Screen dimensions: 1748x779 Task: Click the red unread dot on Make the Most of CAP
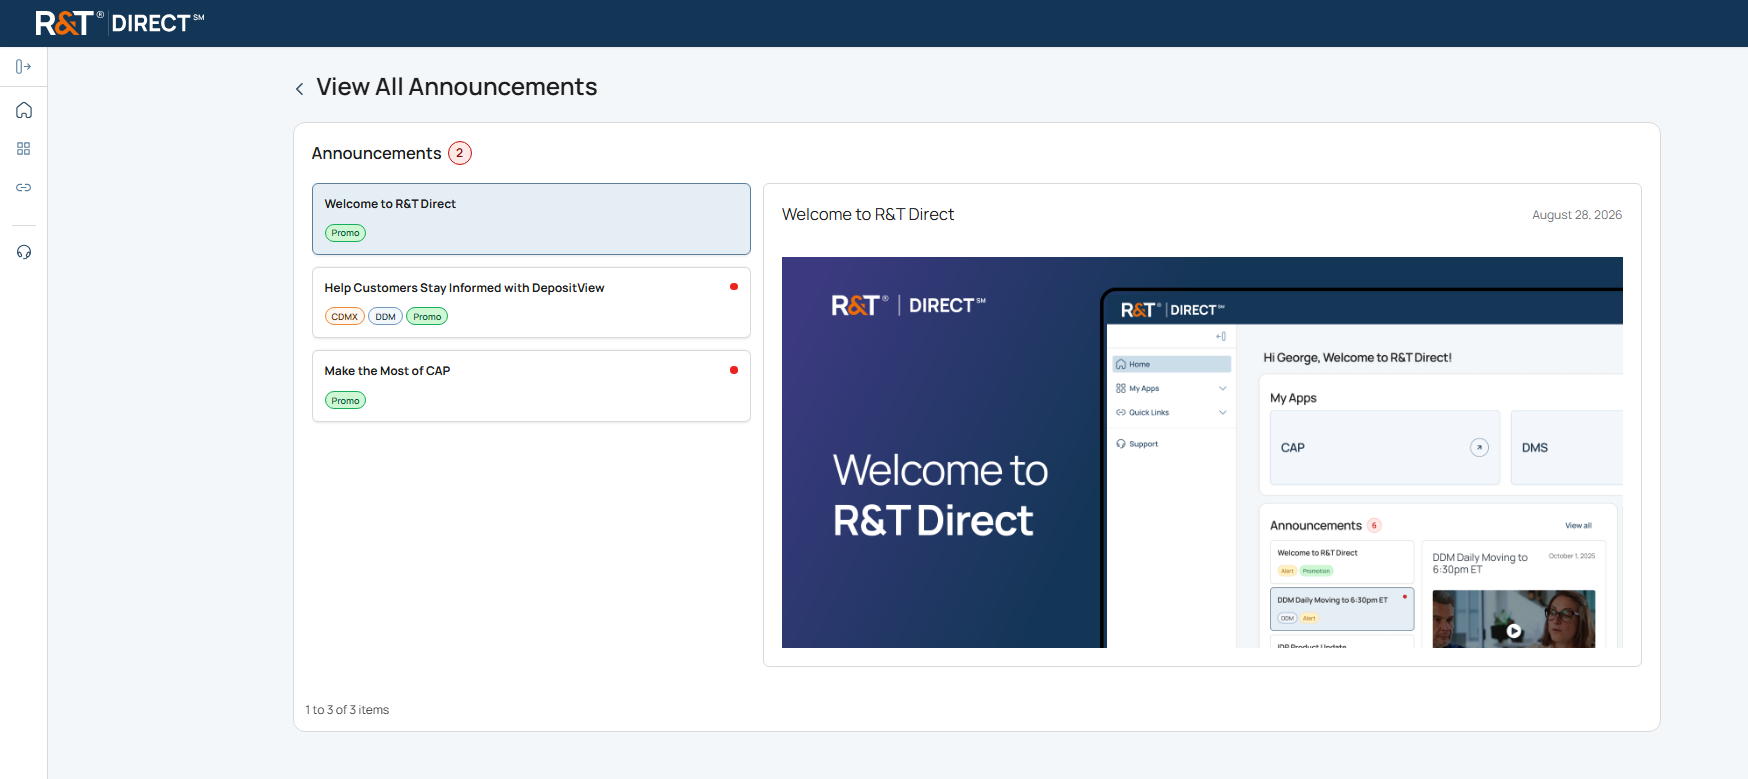(734, 370)
